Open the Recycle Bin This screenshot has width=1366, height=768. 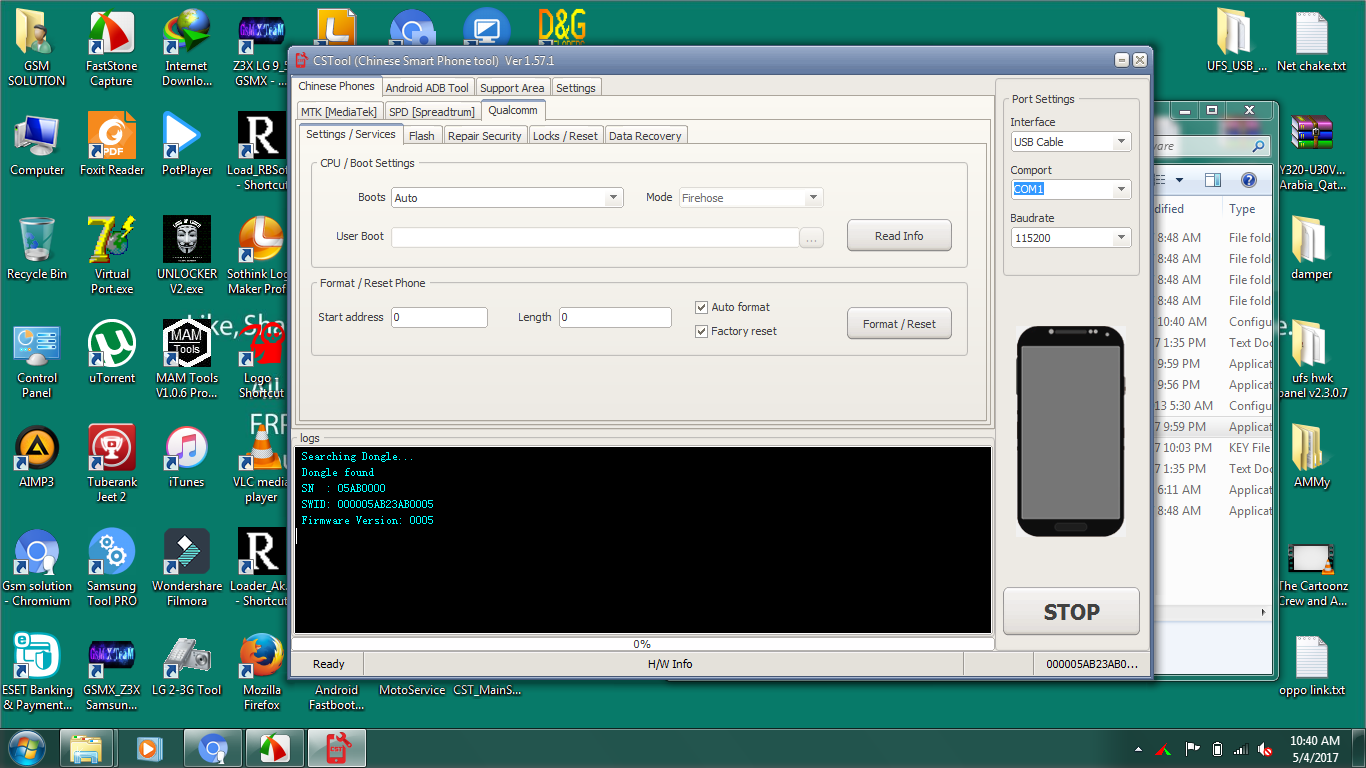(37, 248)
